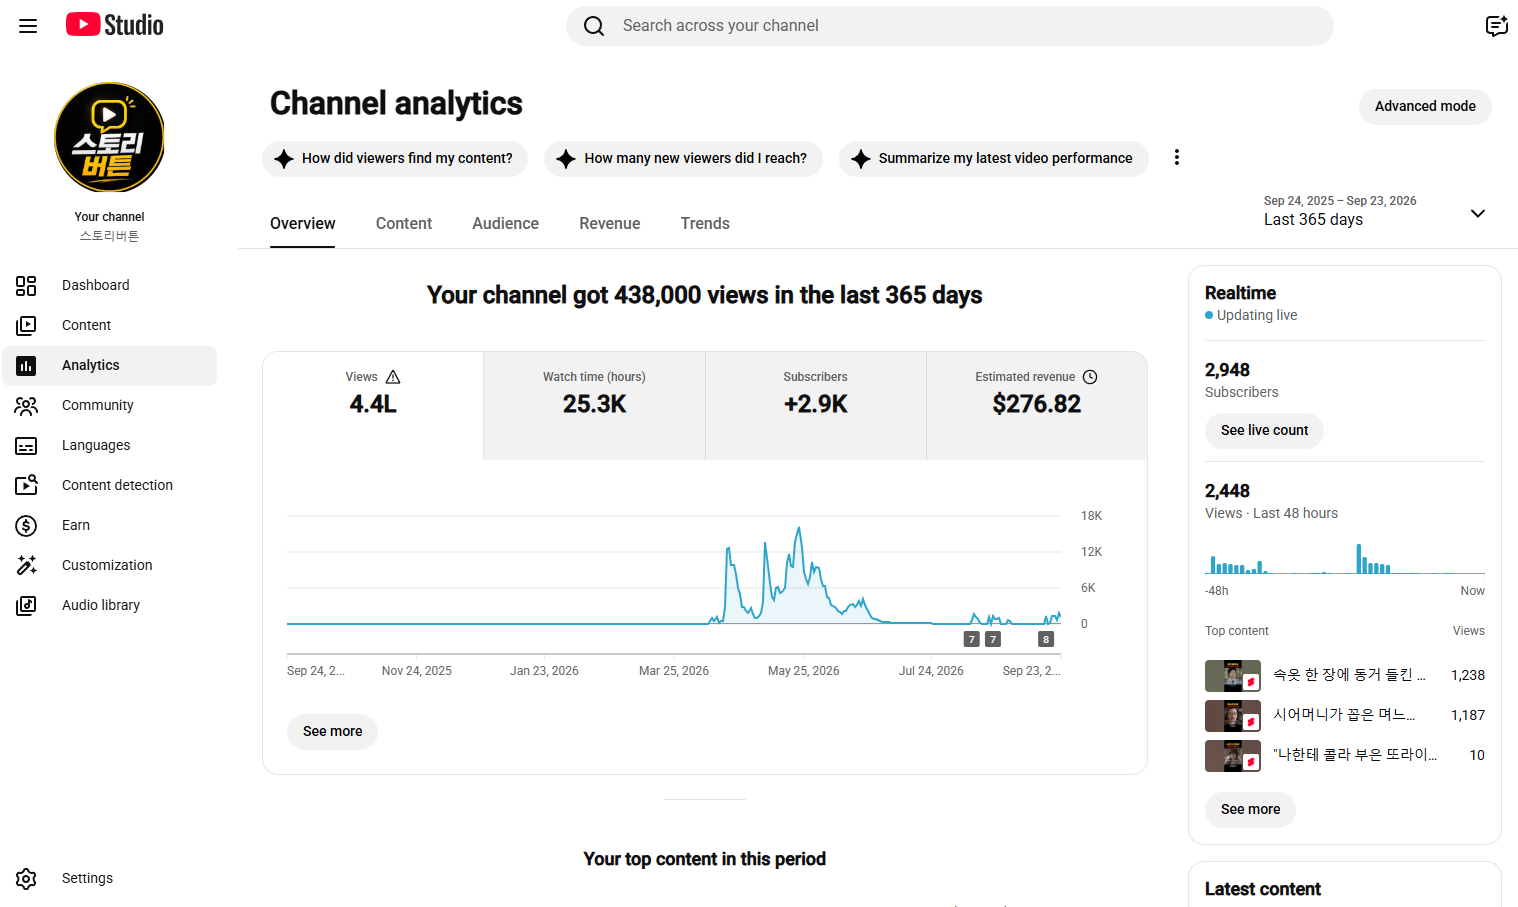Open the hamburger navigation menu
This screenshot has height=907, width=1518.
tap(28, 26)
